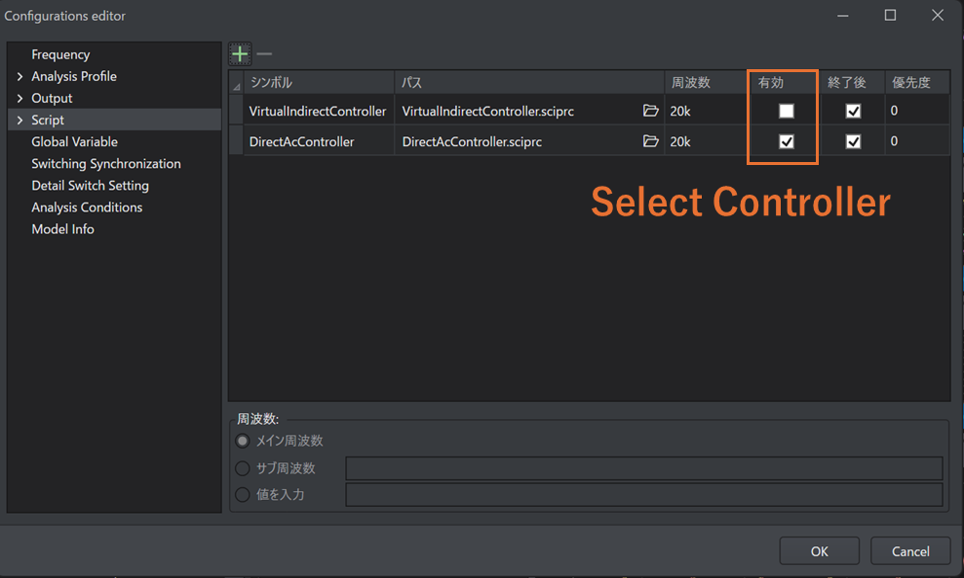
Task: Click the green plus add script icon
Action: (x=240, y=54)
